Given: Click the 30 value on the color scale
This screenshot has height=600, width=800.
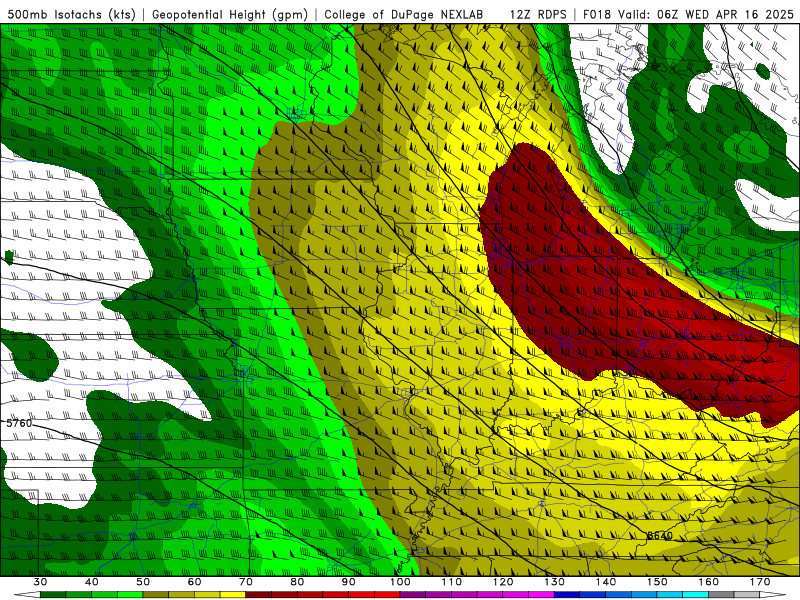Looking at the screenshot, I should (40, 582).
